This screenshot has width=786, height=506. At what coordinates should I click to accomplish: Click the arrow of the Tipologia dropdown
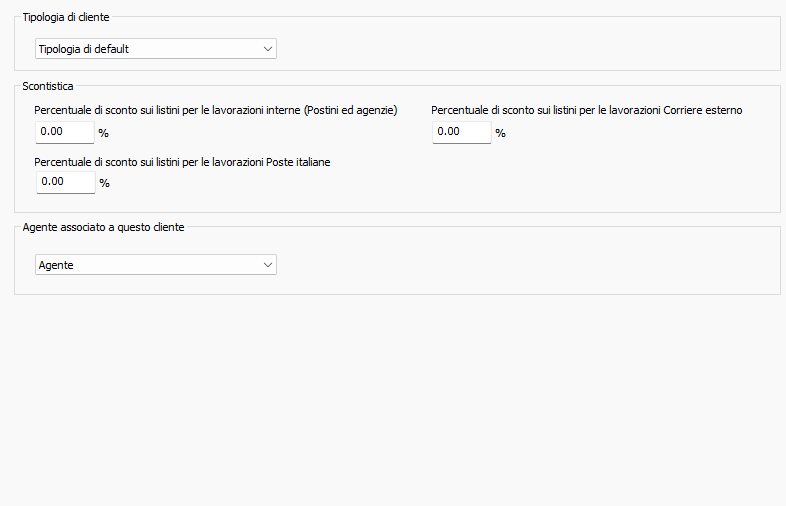click(x=267, y=48)
